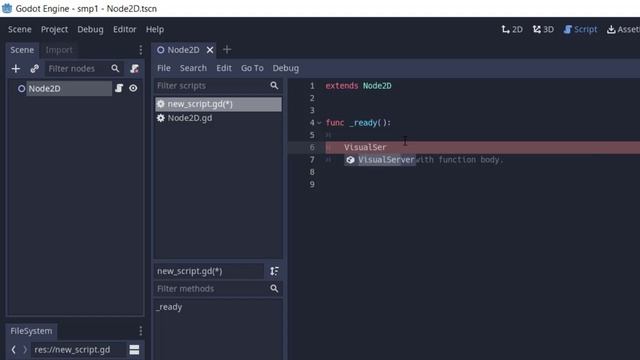Click the new_script.gd(*) label above methods
Screen dimensions: 640x360
tap(209, 271)
